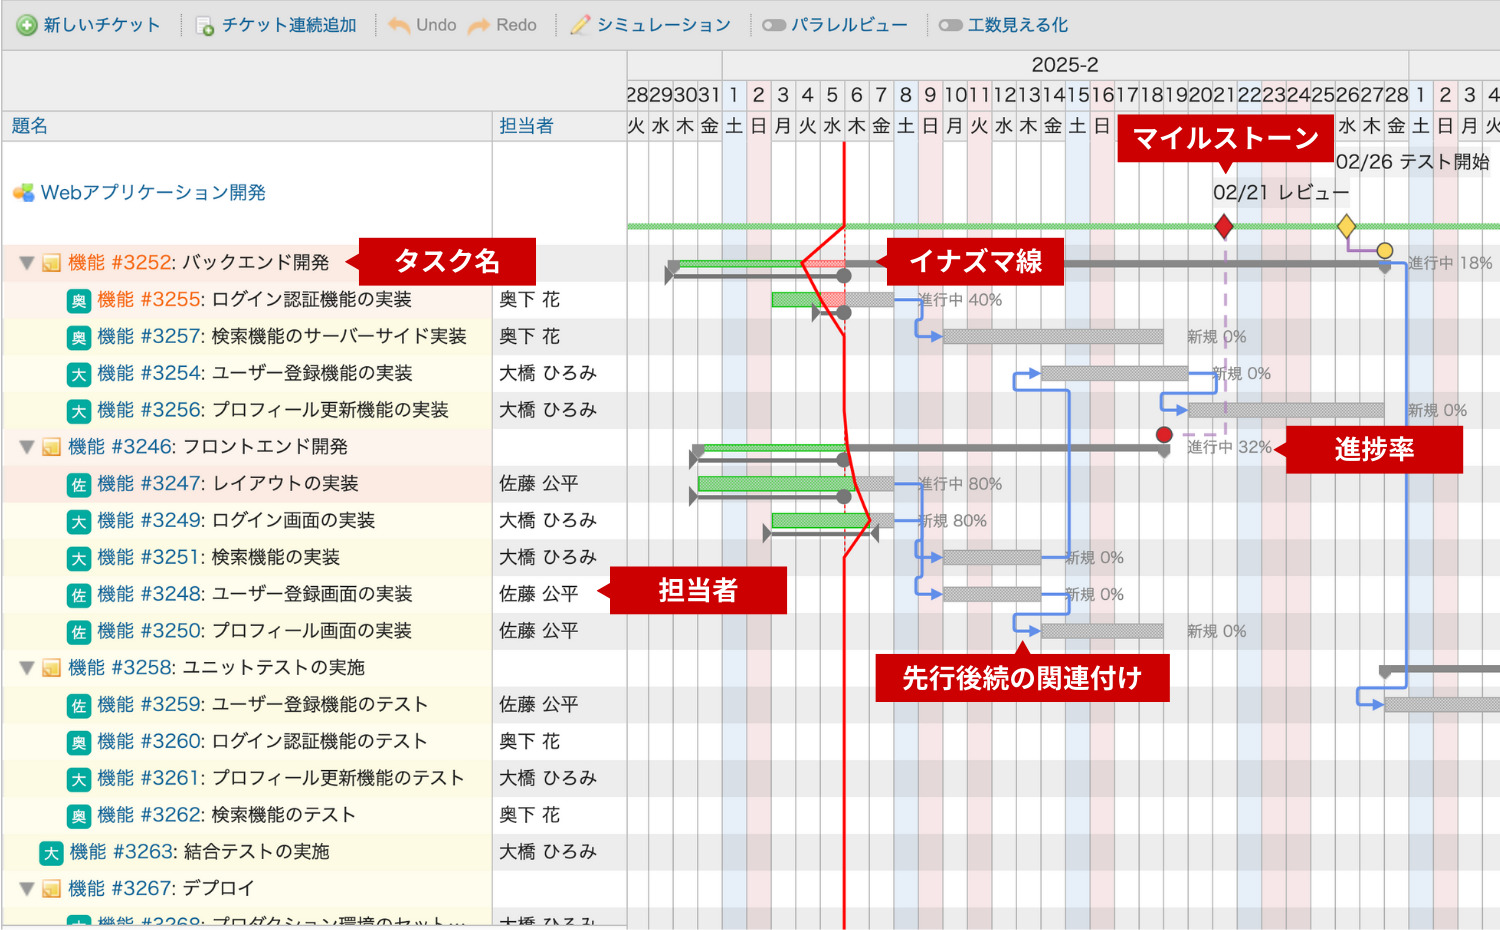The image size is (1500, 930).
Task: Open ticket #3254 ユーザー登録機能の実装
Action: (255, 373)
